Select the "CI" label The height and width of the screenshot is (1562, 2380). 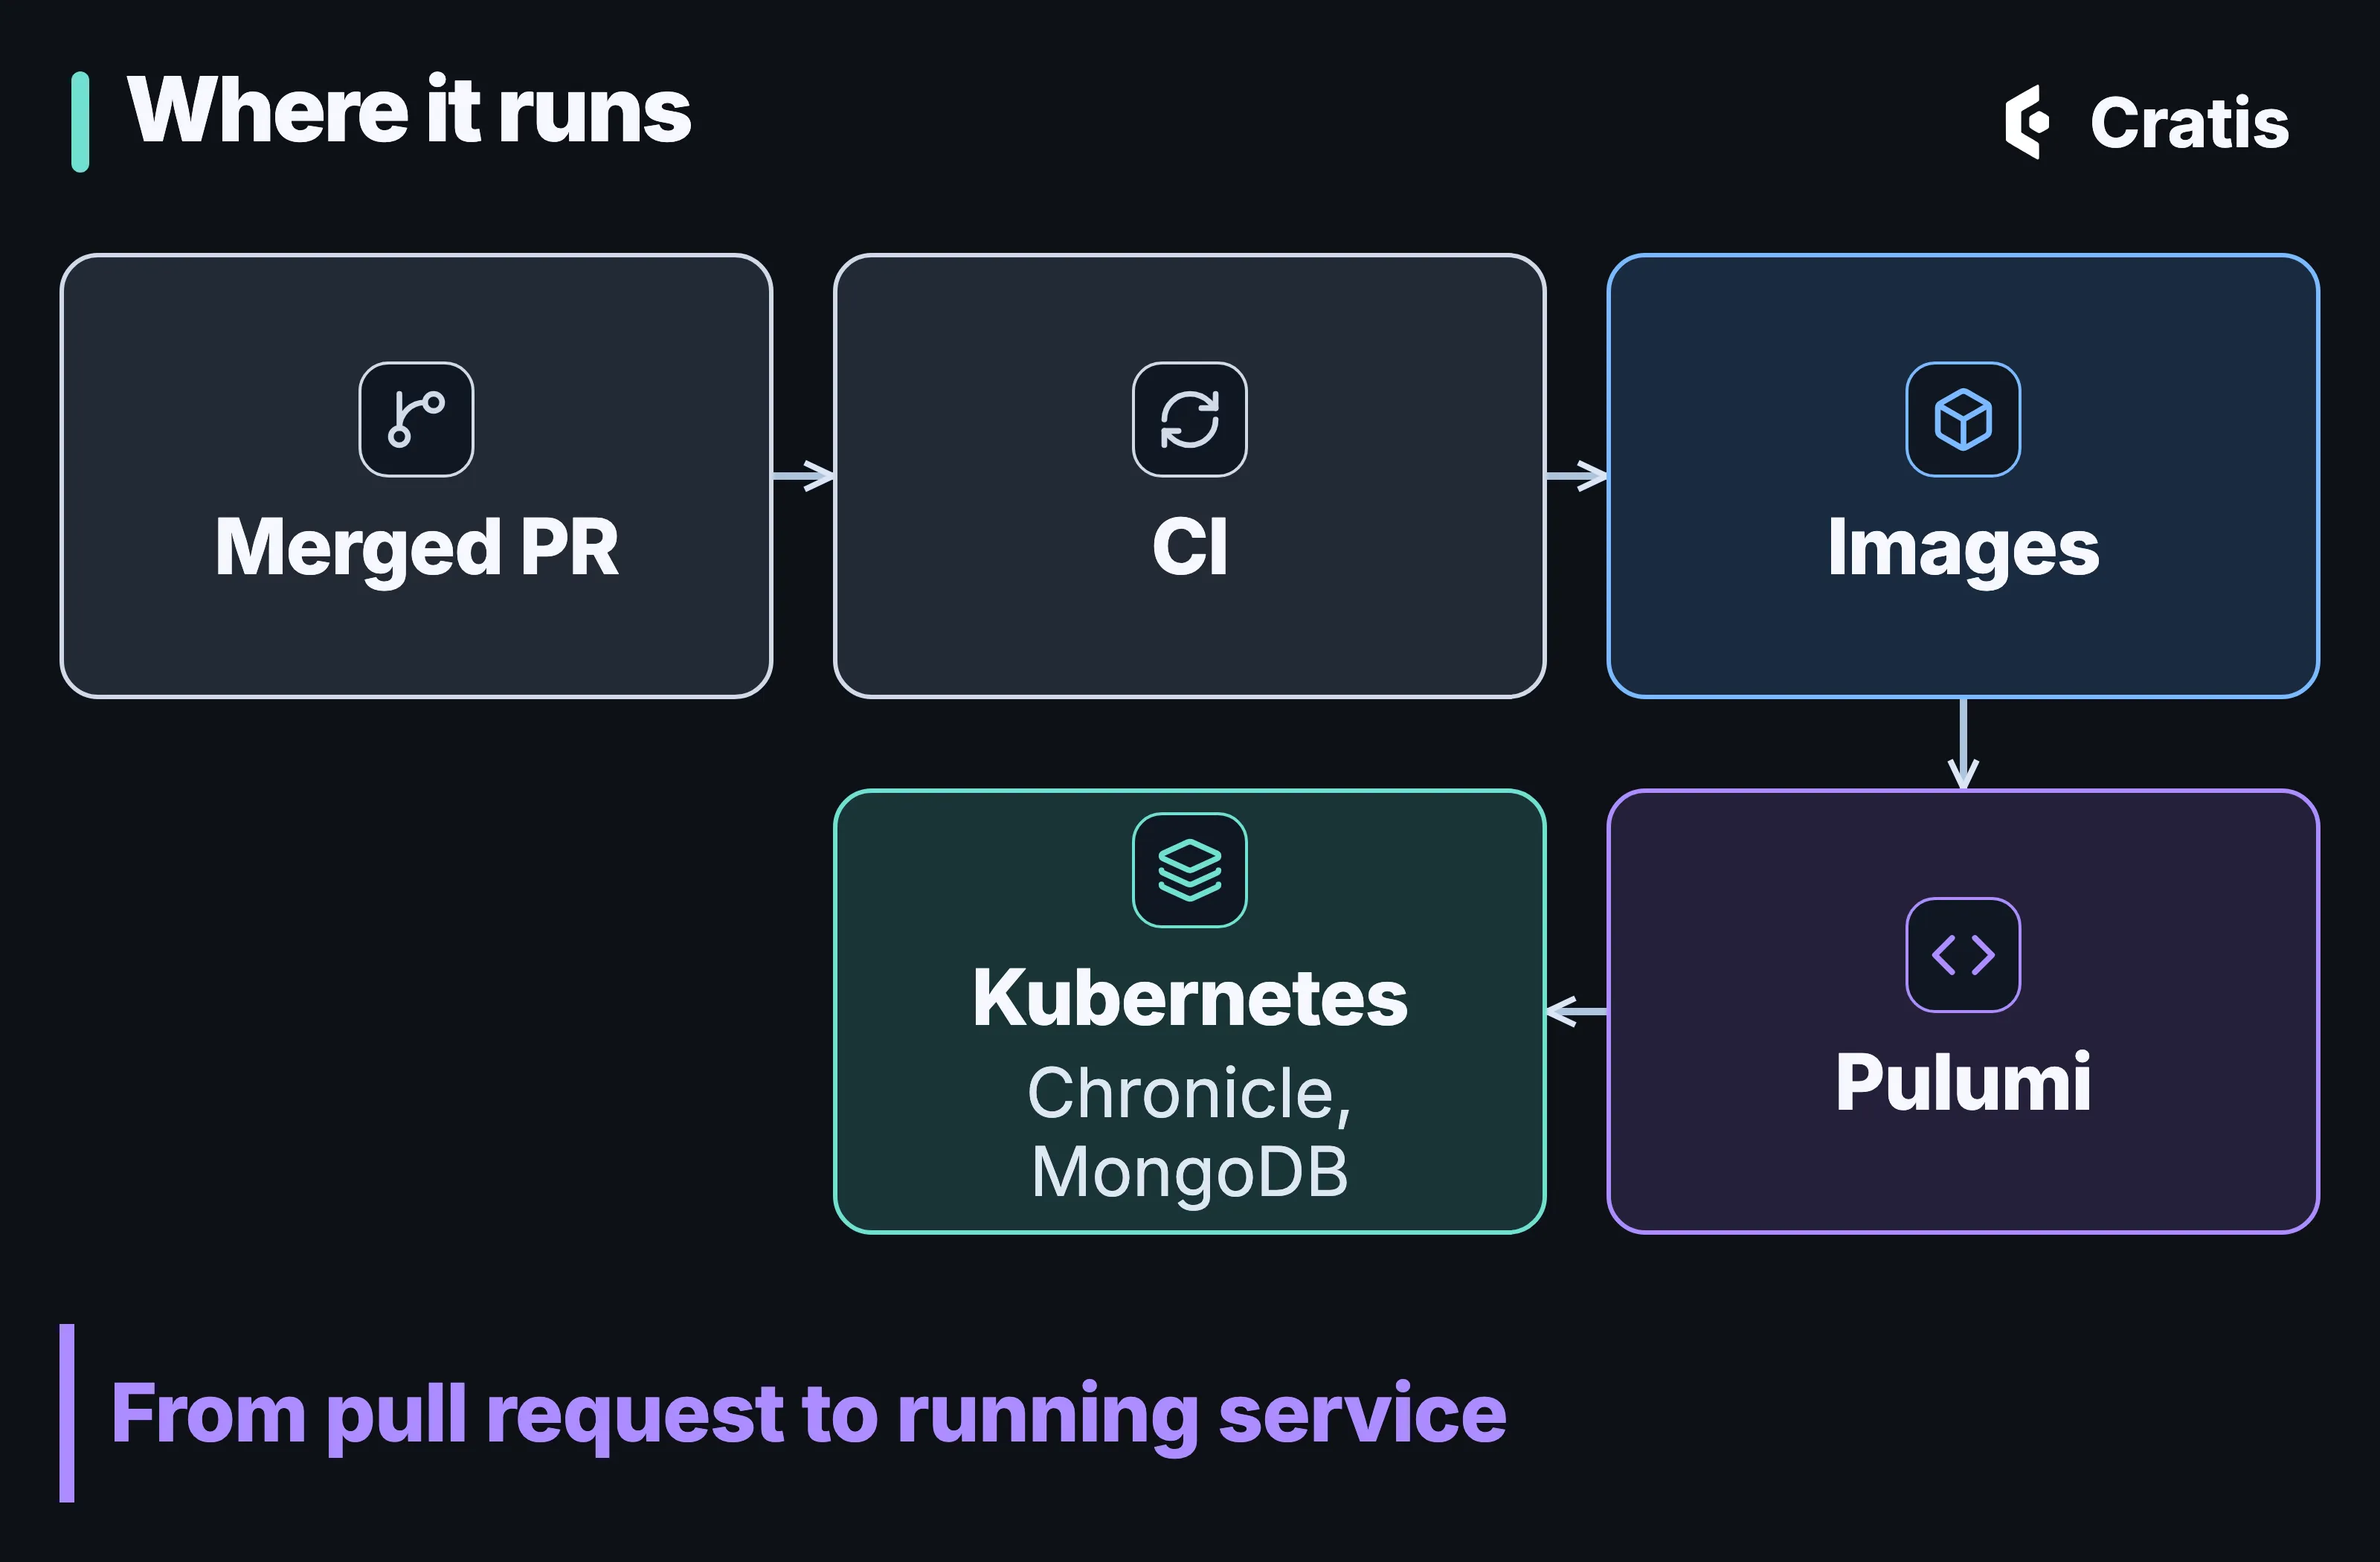pos(1189,547)
